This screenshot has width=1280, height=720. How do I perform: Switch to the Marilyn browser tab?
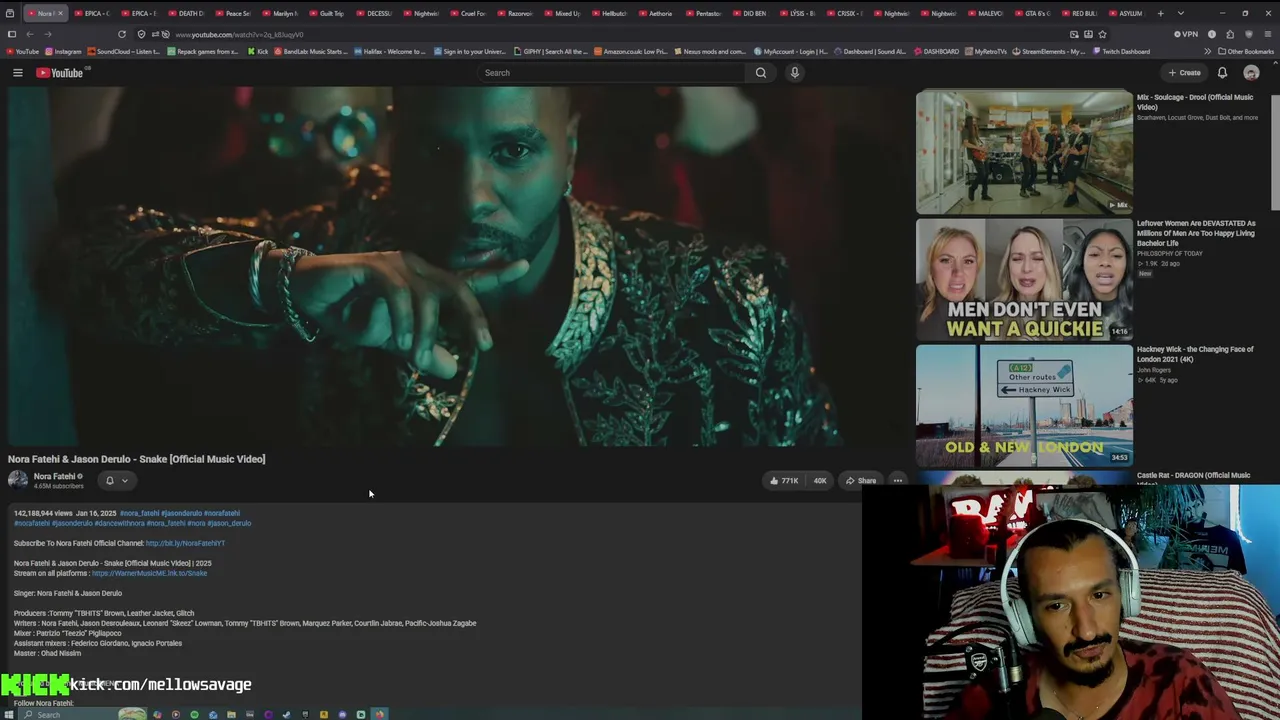click(281, 13)
